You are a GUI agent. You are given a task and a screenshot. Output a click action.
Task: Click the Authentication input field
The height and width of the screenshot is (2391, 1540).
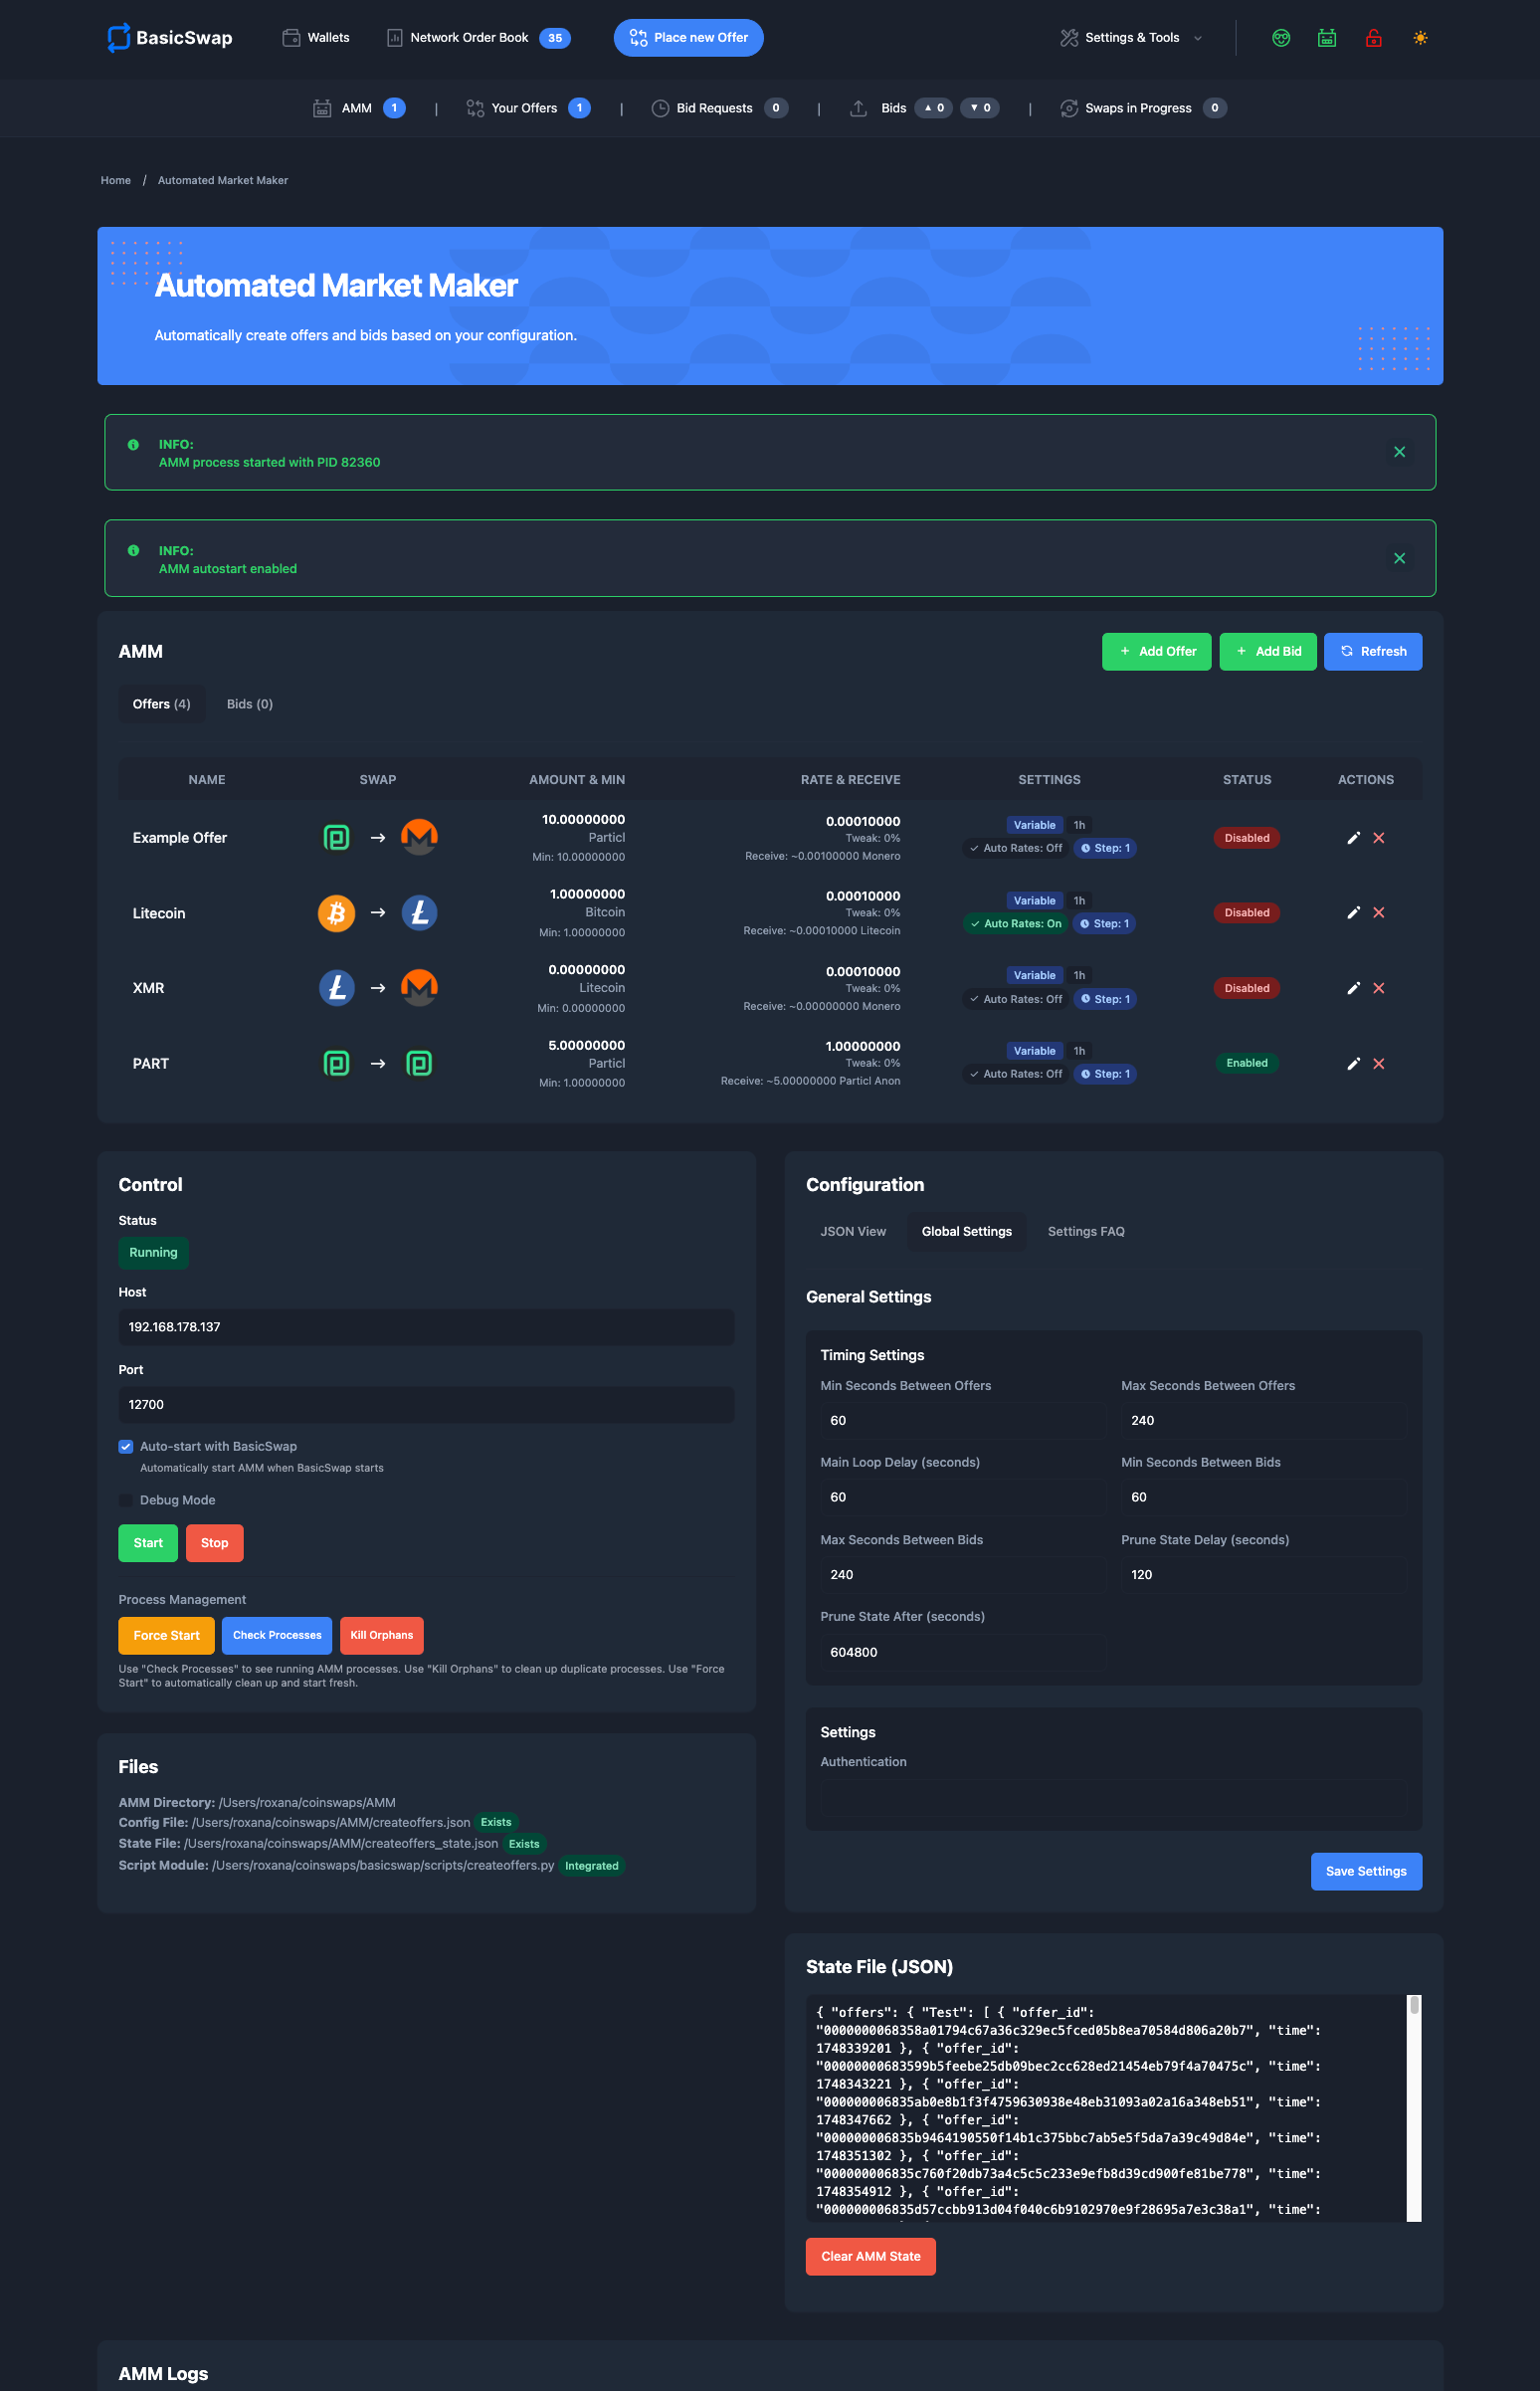coord(1113,1798)
